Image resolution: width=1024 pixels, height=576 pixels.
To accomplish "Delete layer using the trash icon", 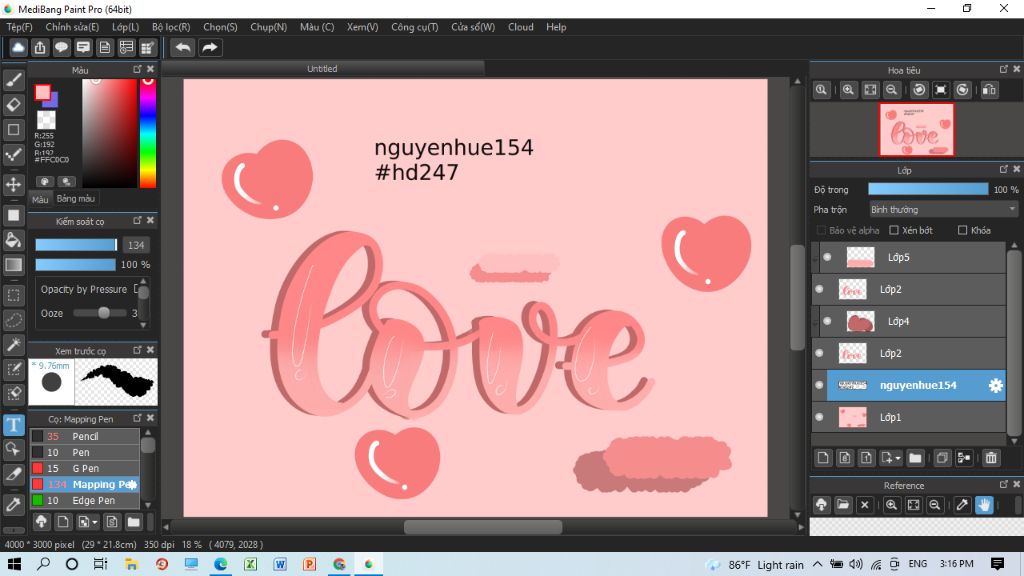I will (x=991, y=458).
